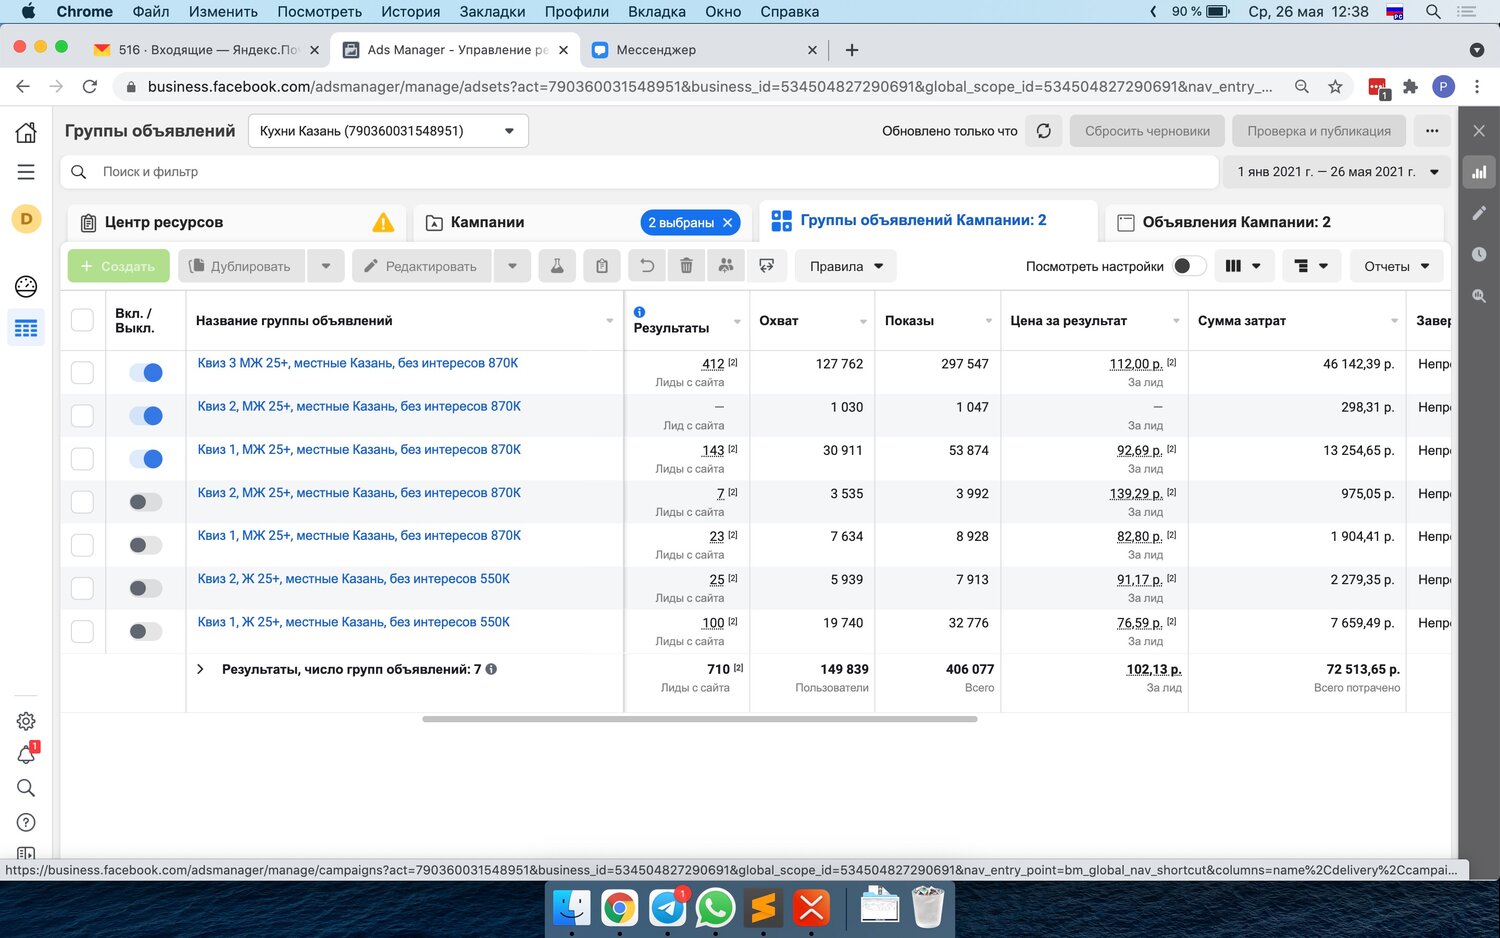This screenshot has height=938, width=1500.
Task: Open the help question mark icon
Action: point(26,822)
